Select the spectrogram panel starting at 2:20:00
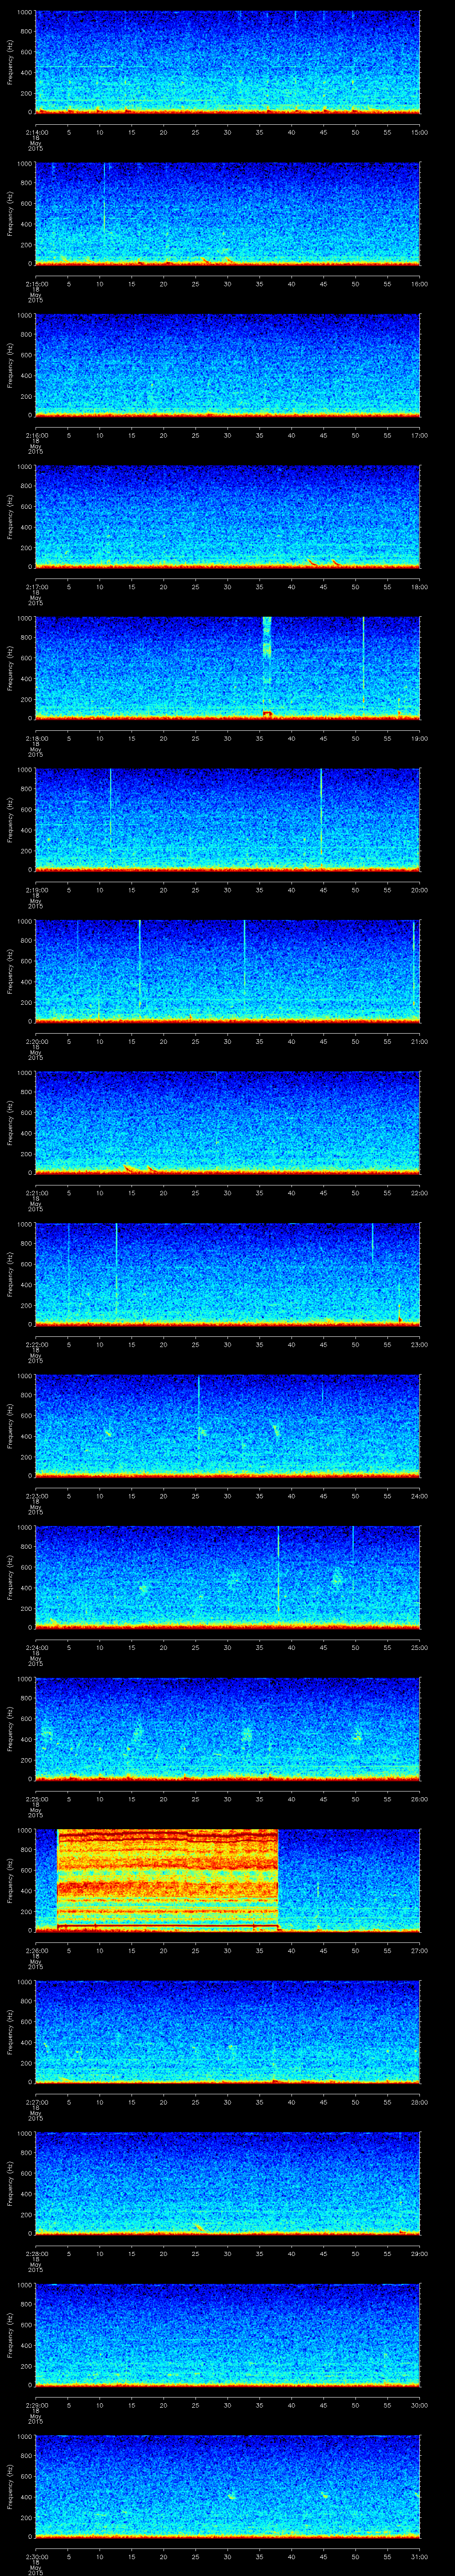455x2576 pixels. pyautogui.click(x=228, y=971)
